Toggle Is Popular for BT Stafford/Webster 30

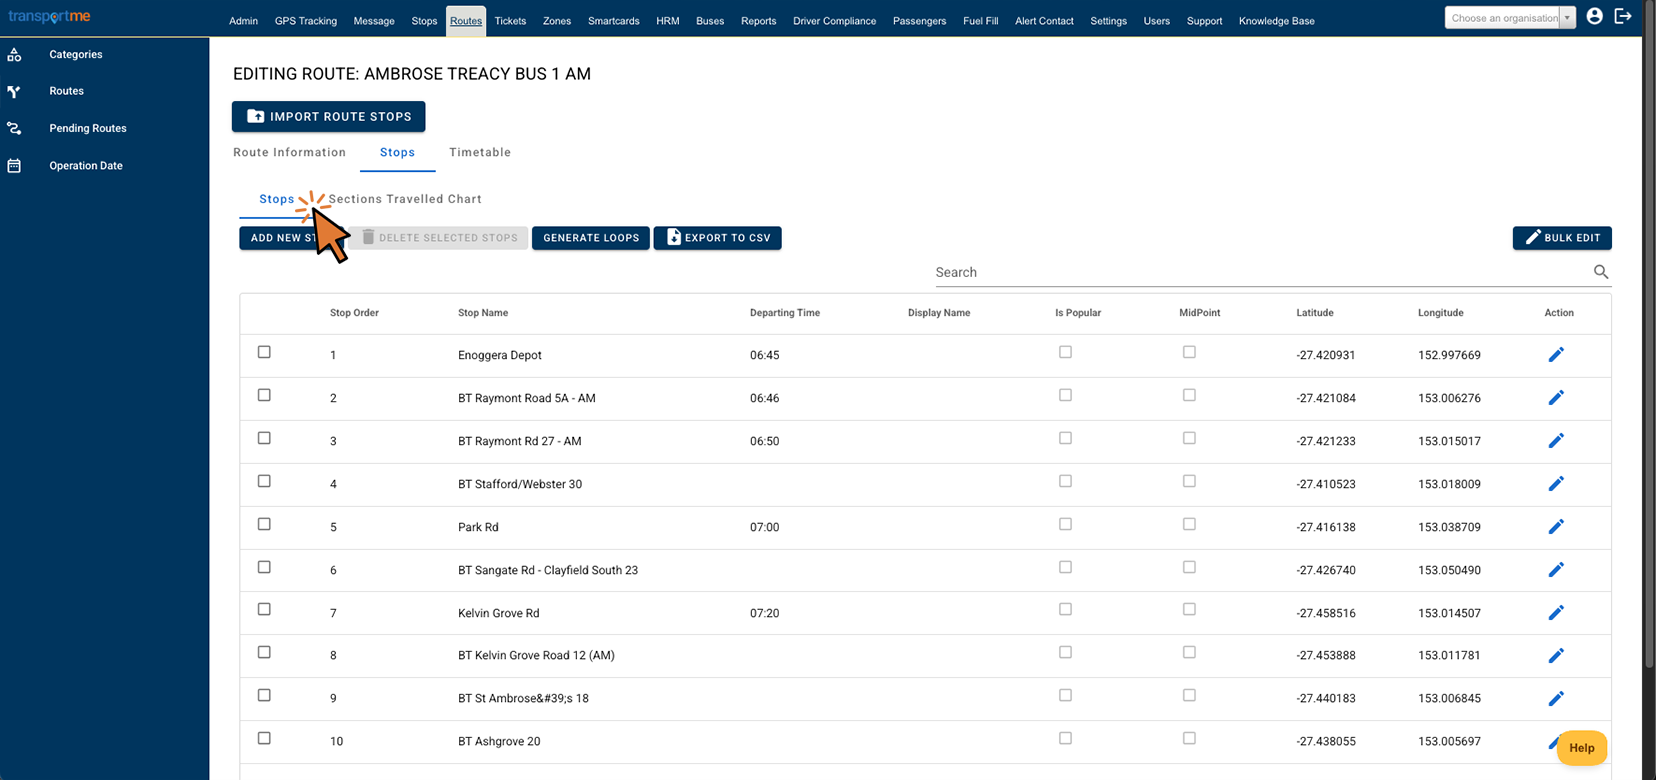[1065, 481]
